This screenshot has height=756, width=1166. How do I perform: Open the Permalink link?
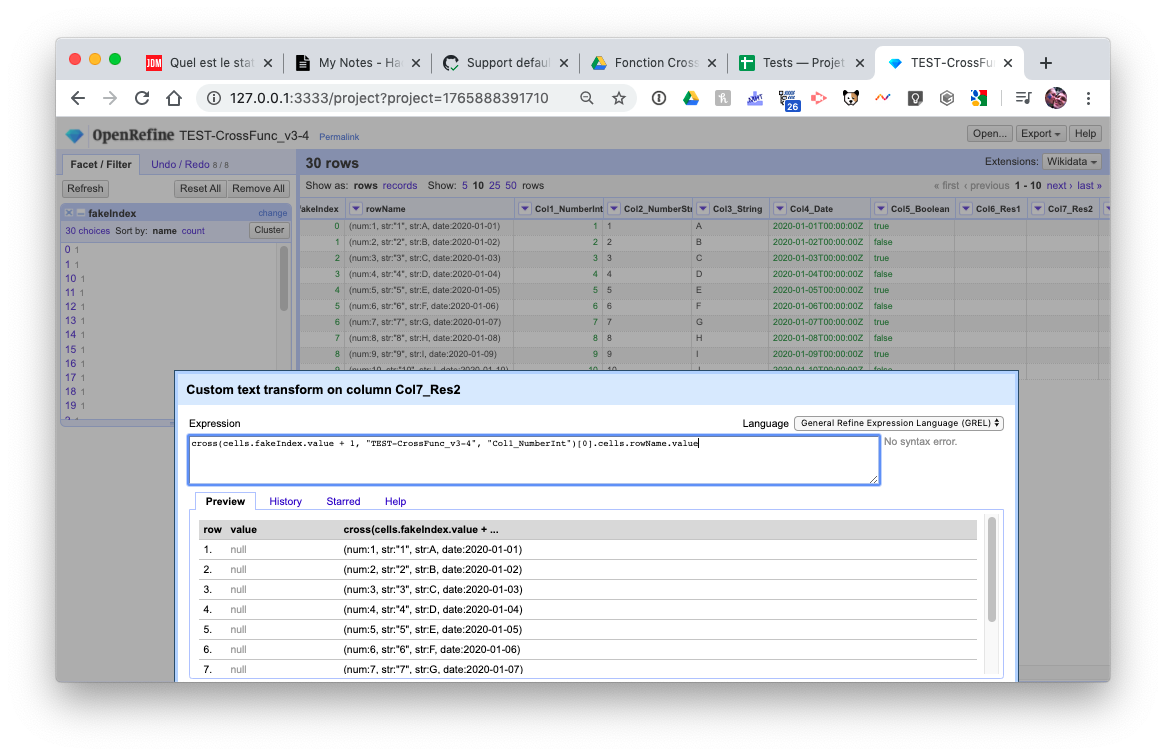[339, 137]
